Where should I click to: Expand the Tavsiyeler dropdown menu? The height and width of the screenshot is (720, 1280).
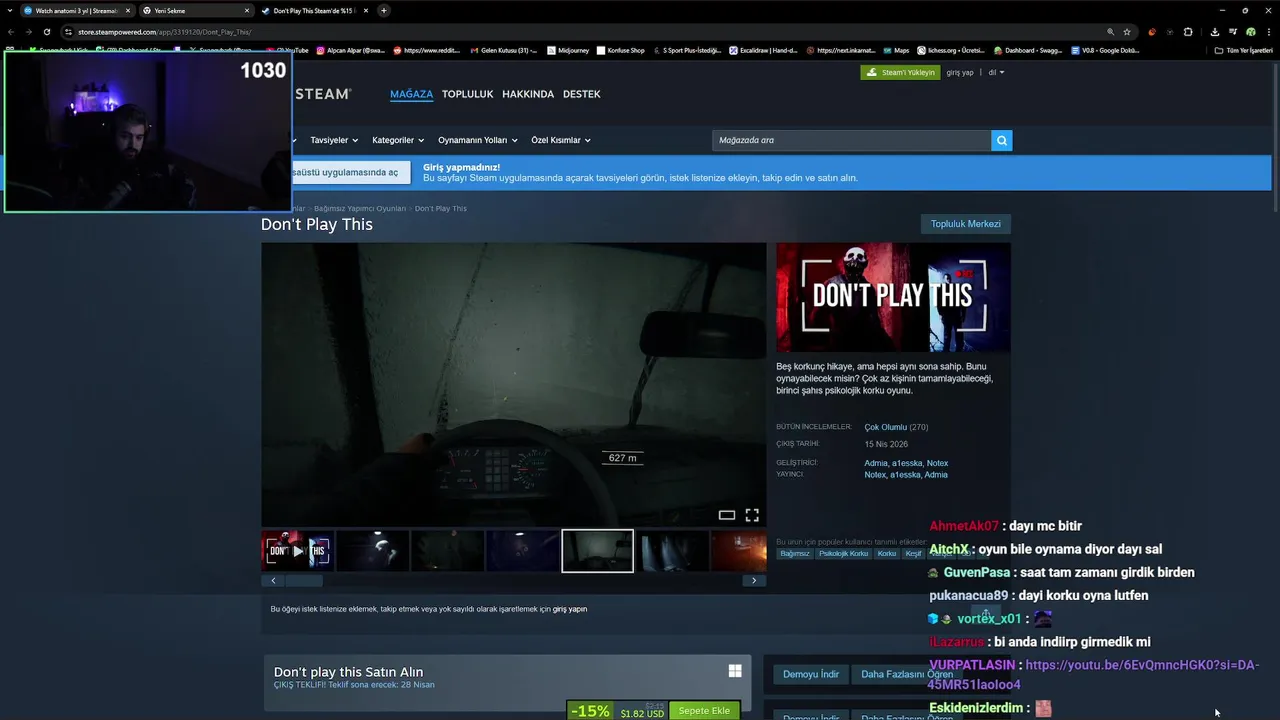pyautogui.click(x=334, y=140)
